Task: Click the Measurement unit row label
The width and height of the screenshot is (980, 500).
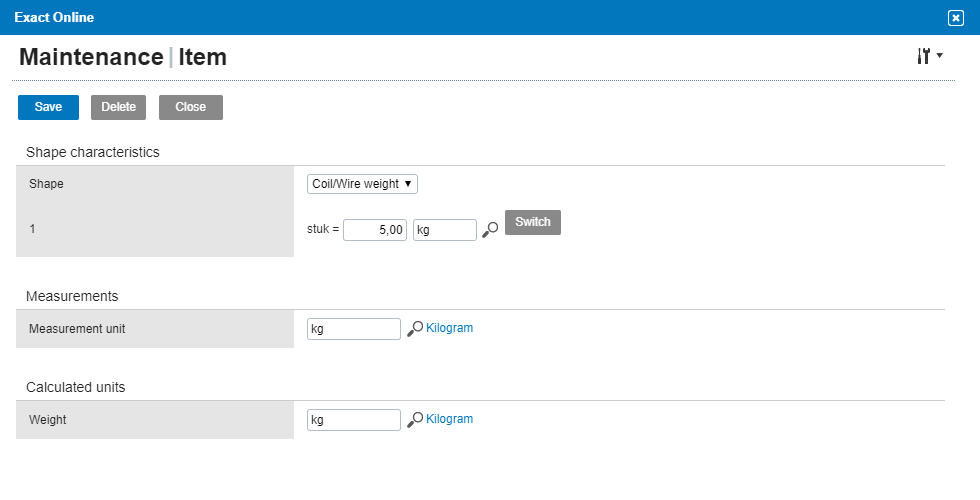Action: coord(77,329)
